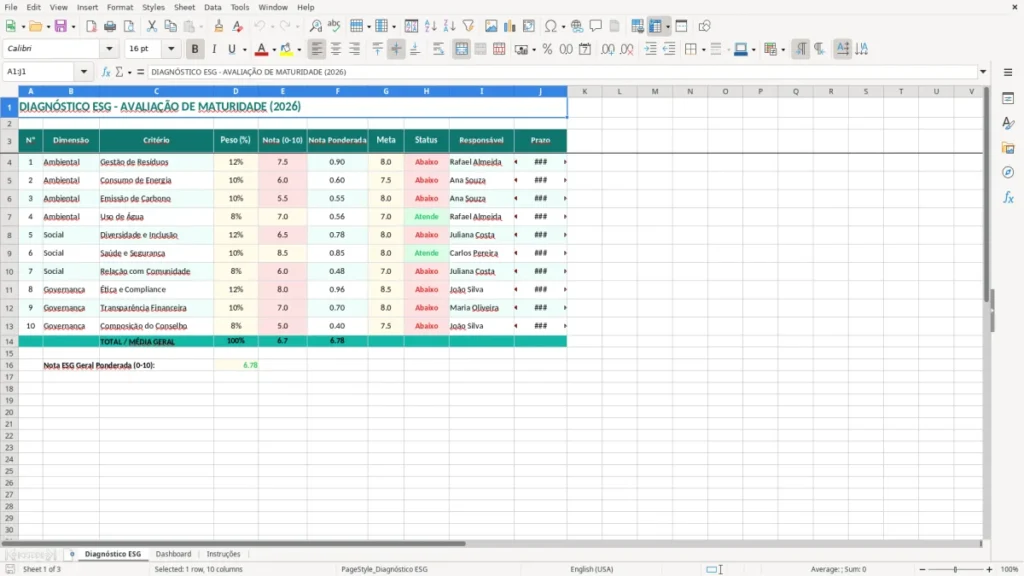Viewport: 1024px width, 576px height.
Task: Insert a pivot table icon
Action: pyautogui.click(x=529, y=26)
